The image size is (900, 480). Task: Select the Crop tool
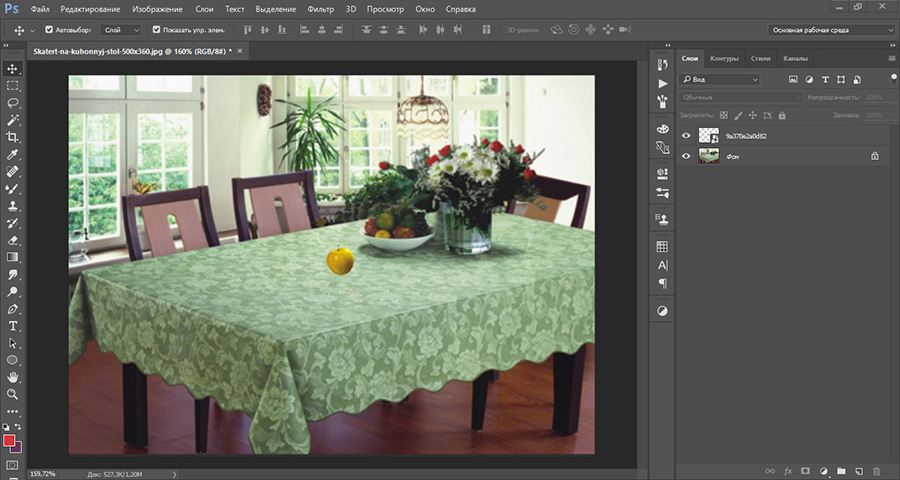13,137
